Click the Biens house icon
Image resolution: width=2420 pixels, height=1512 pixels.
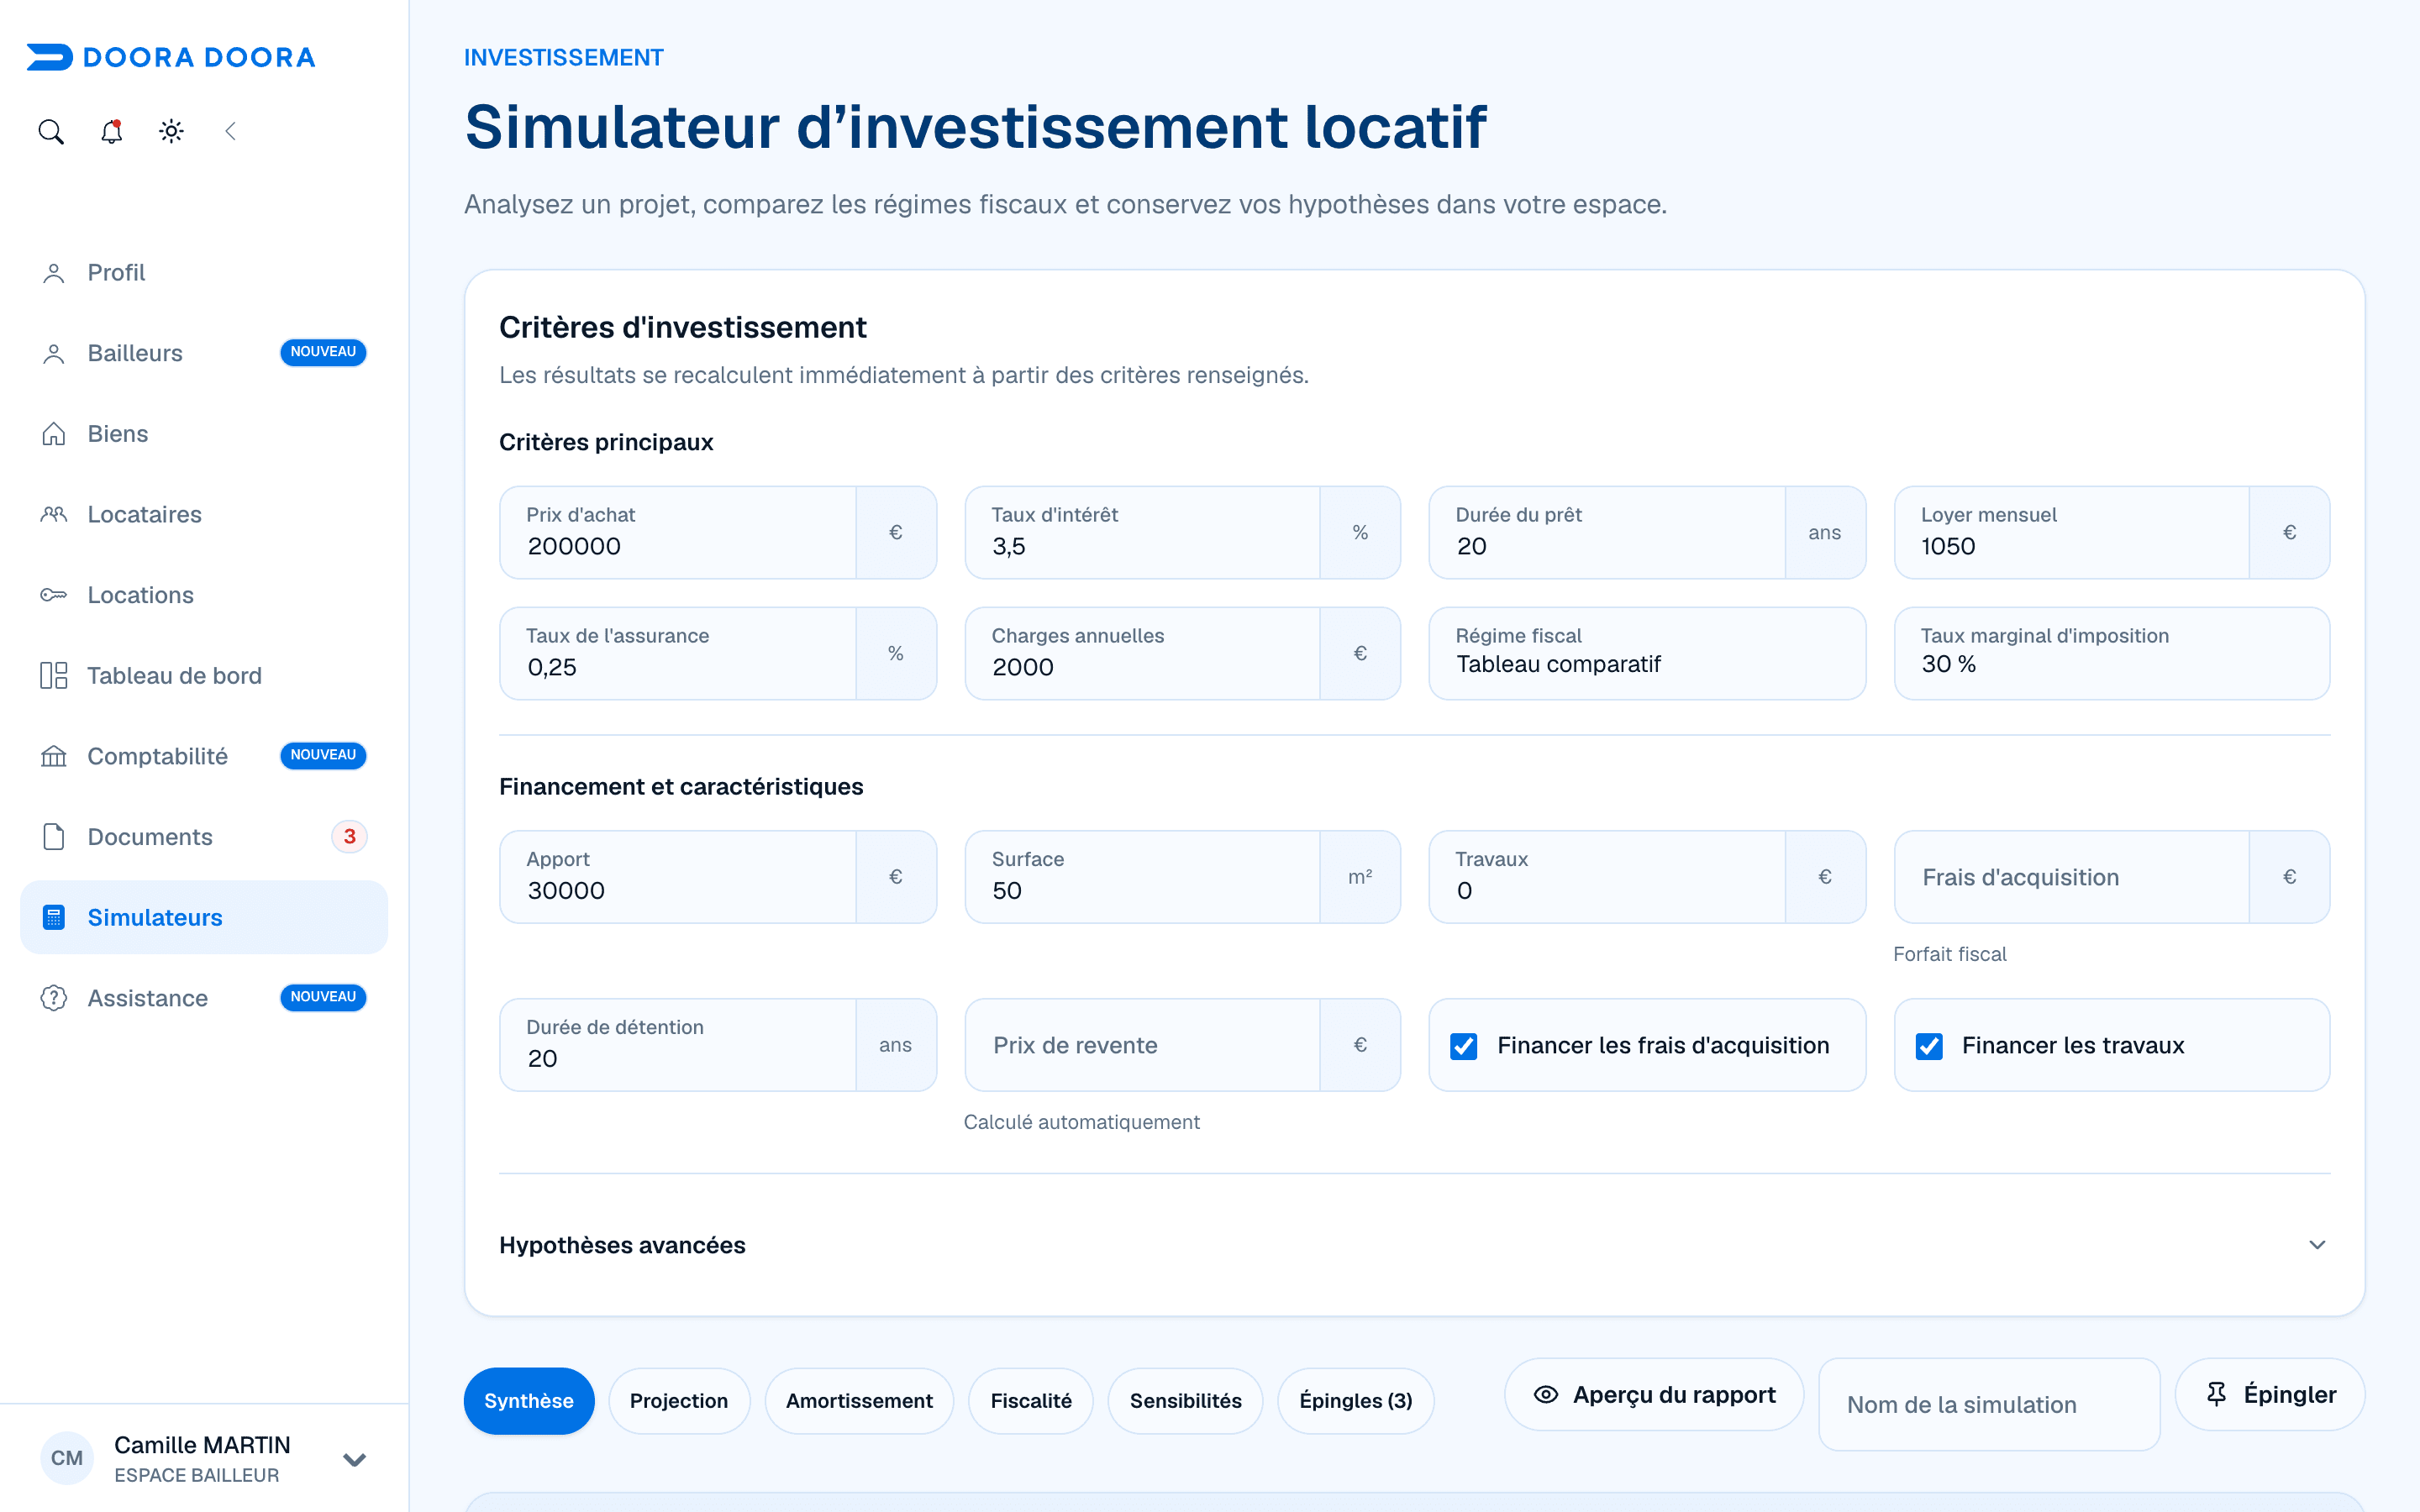(x=54, y=434)
